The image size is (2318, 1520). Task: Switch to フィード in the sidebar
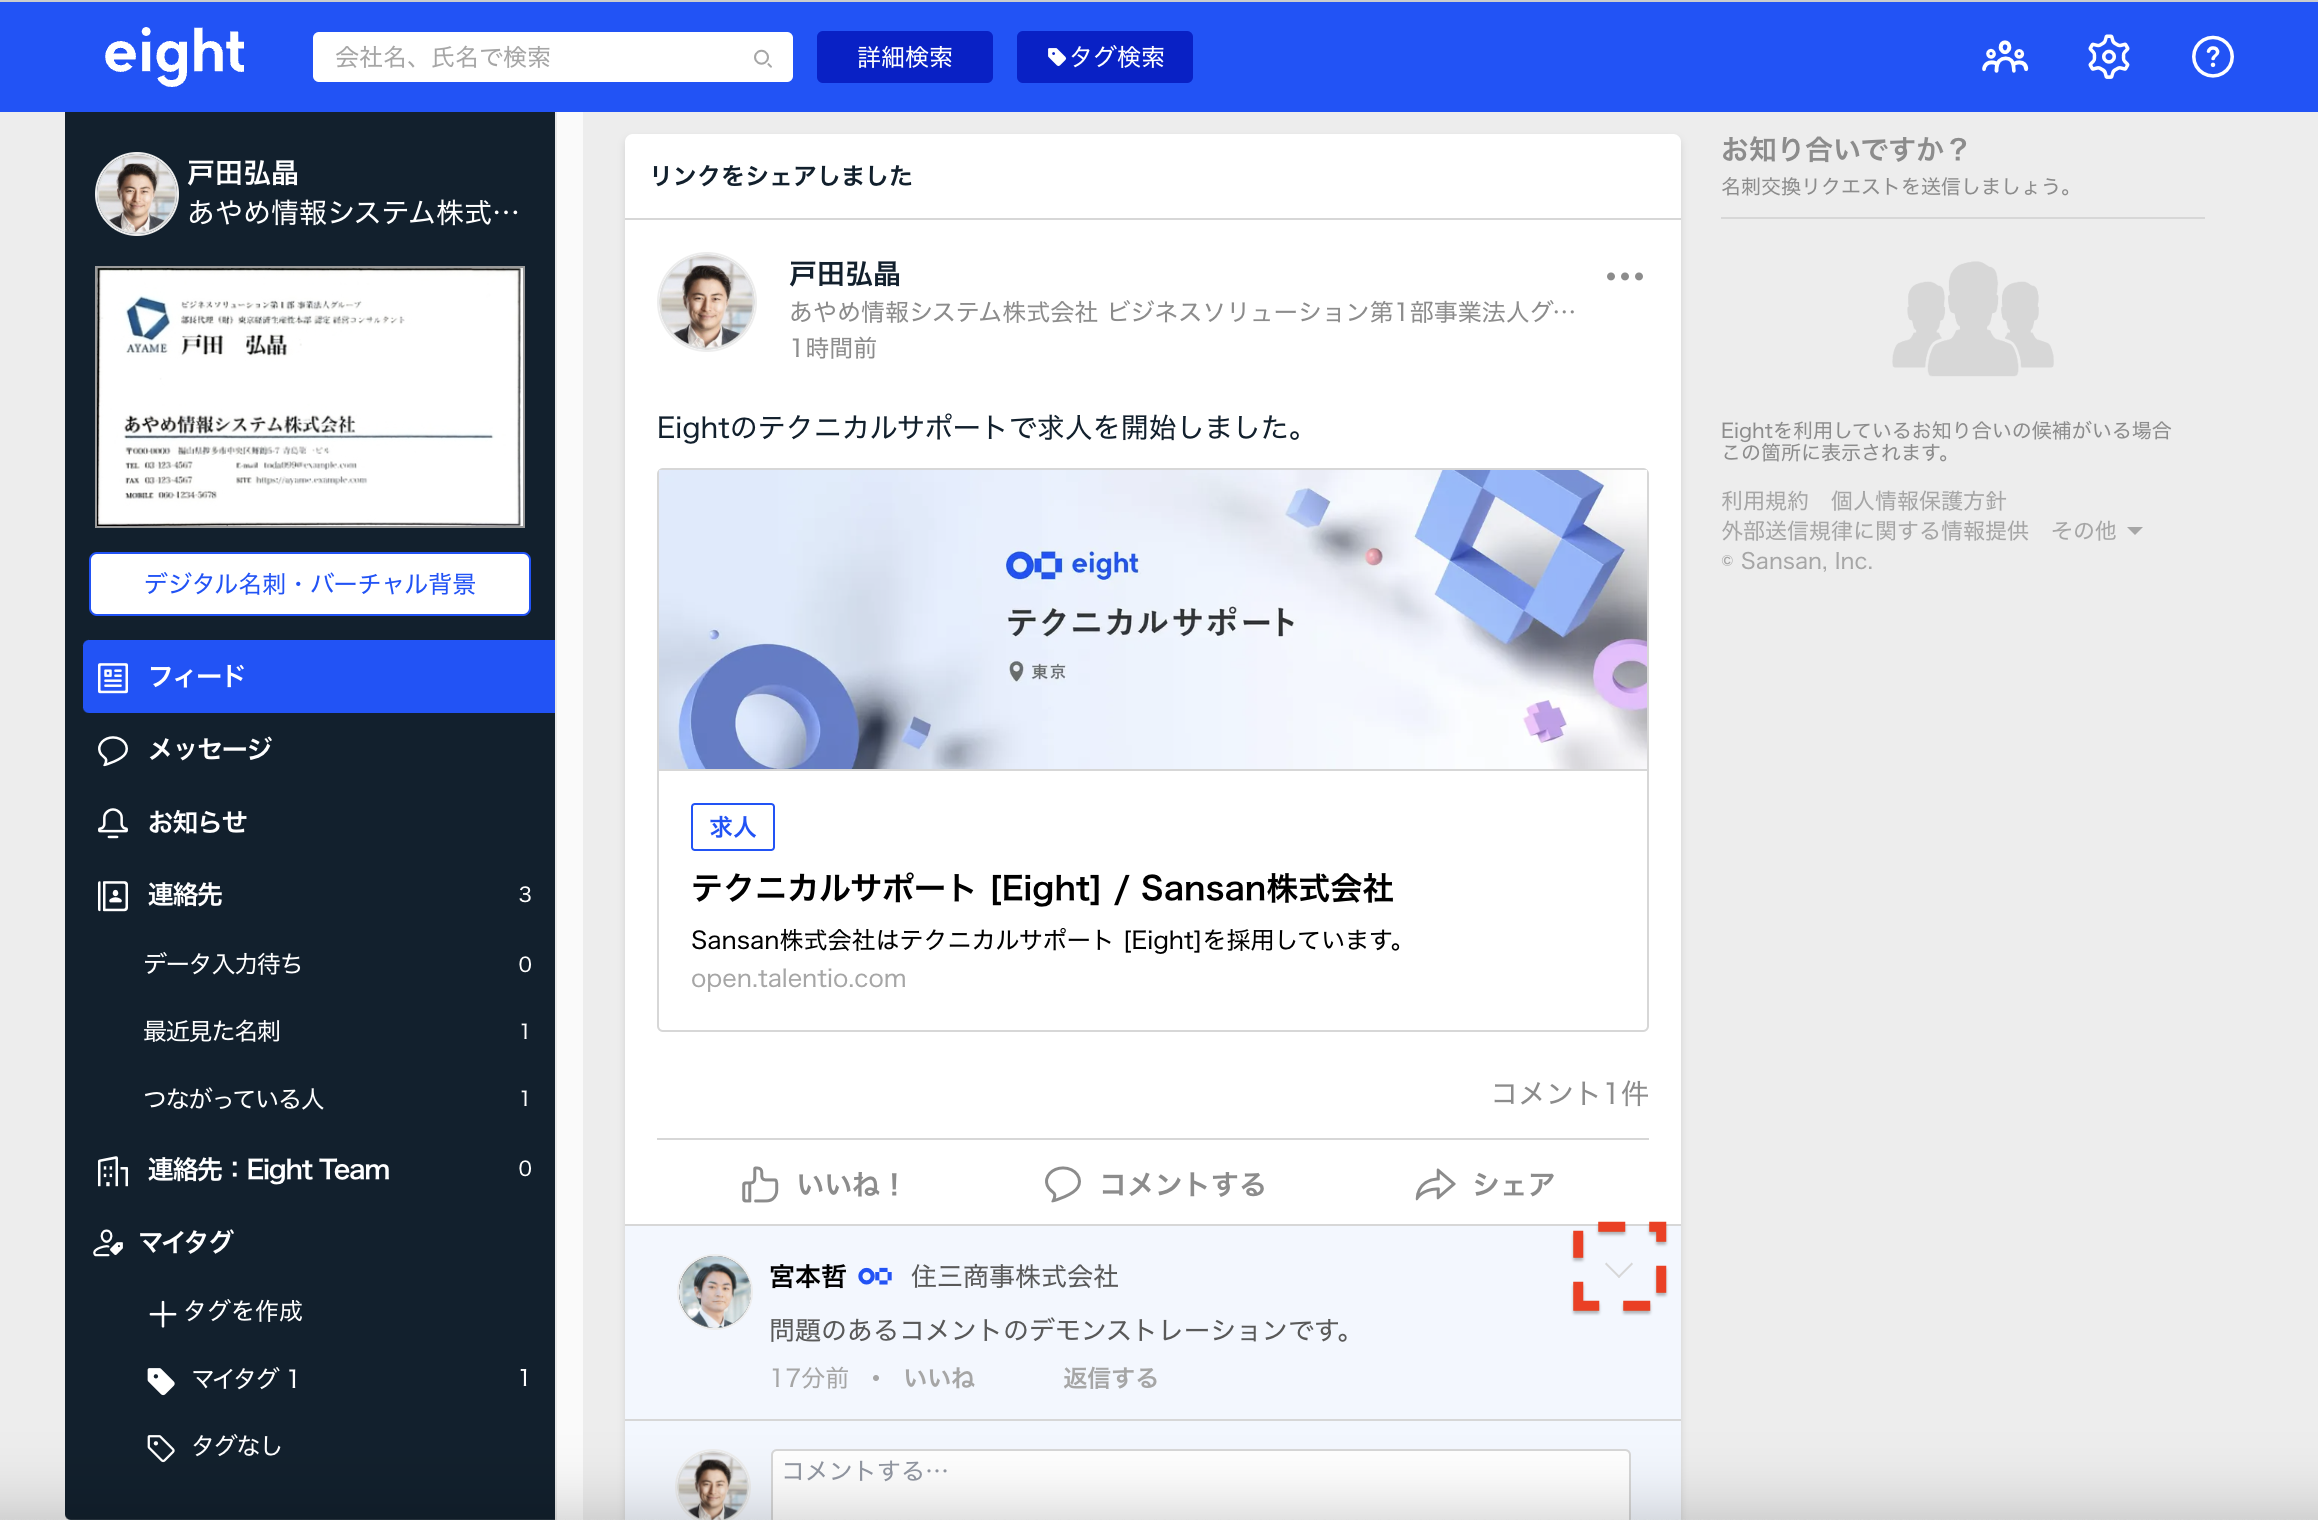tap(194, 676)
